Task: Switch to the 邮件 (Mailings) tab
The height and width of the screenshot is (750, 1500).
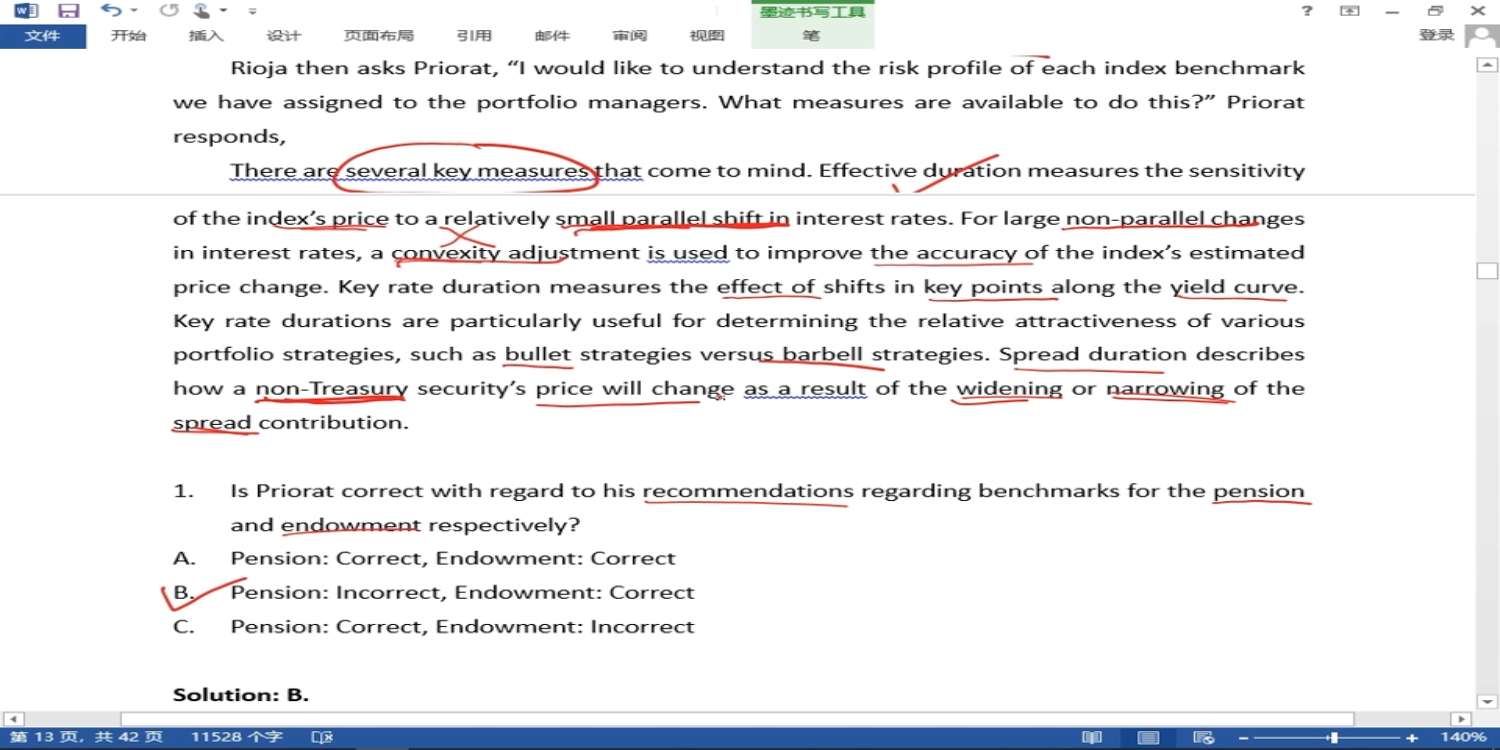Action: point(552,36)
